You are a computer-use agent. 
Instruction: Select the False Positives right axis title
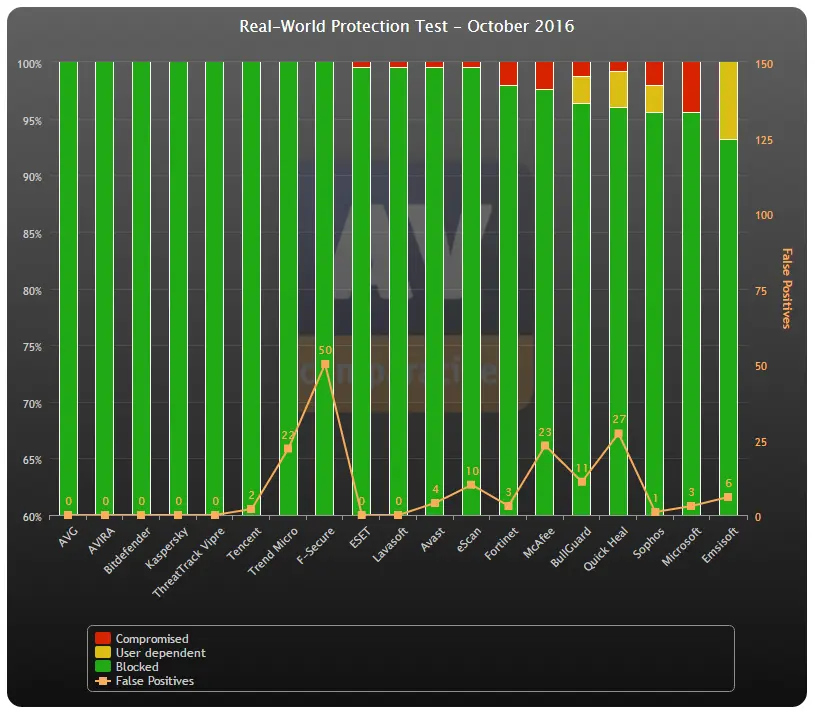pos(787,288)
